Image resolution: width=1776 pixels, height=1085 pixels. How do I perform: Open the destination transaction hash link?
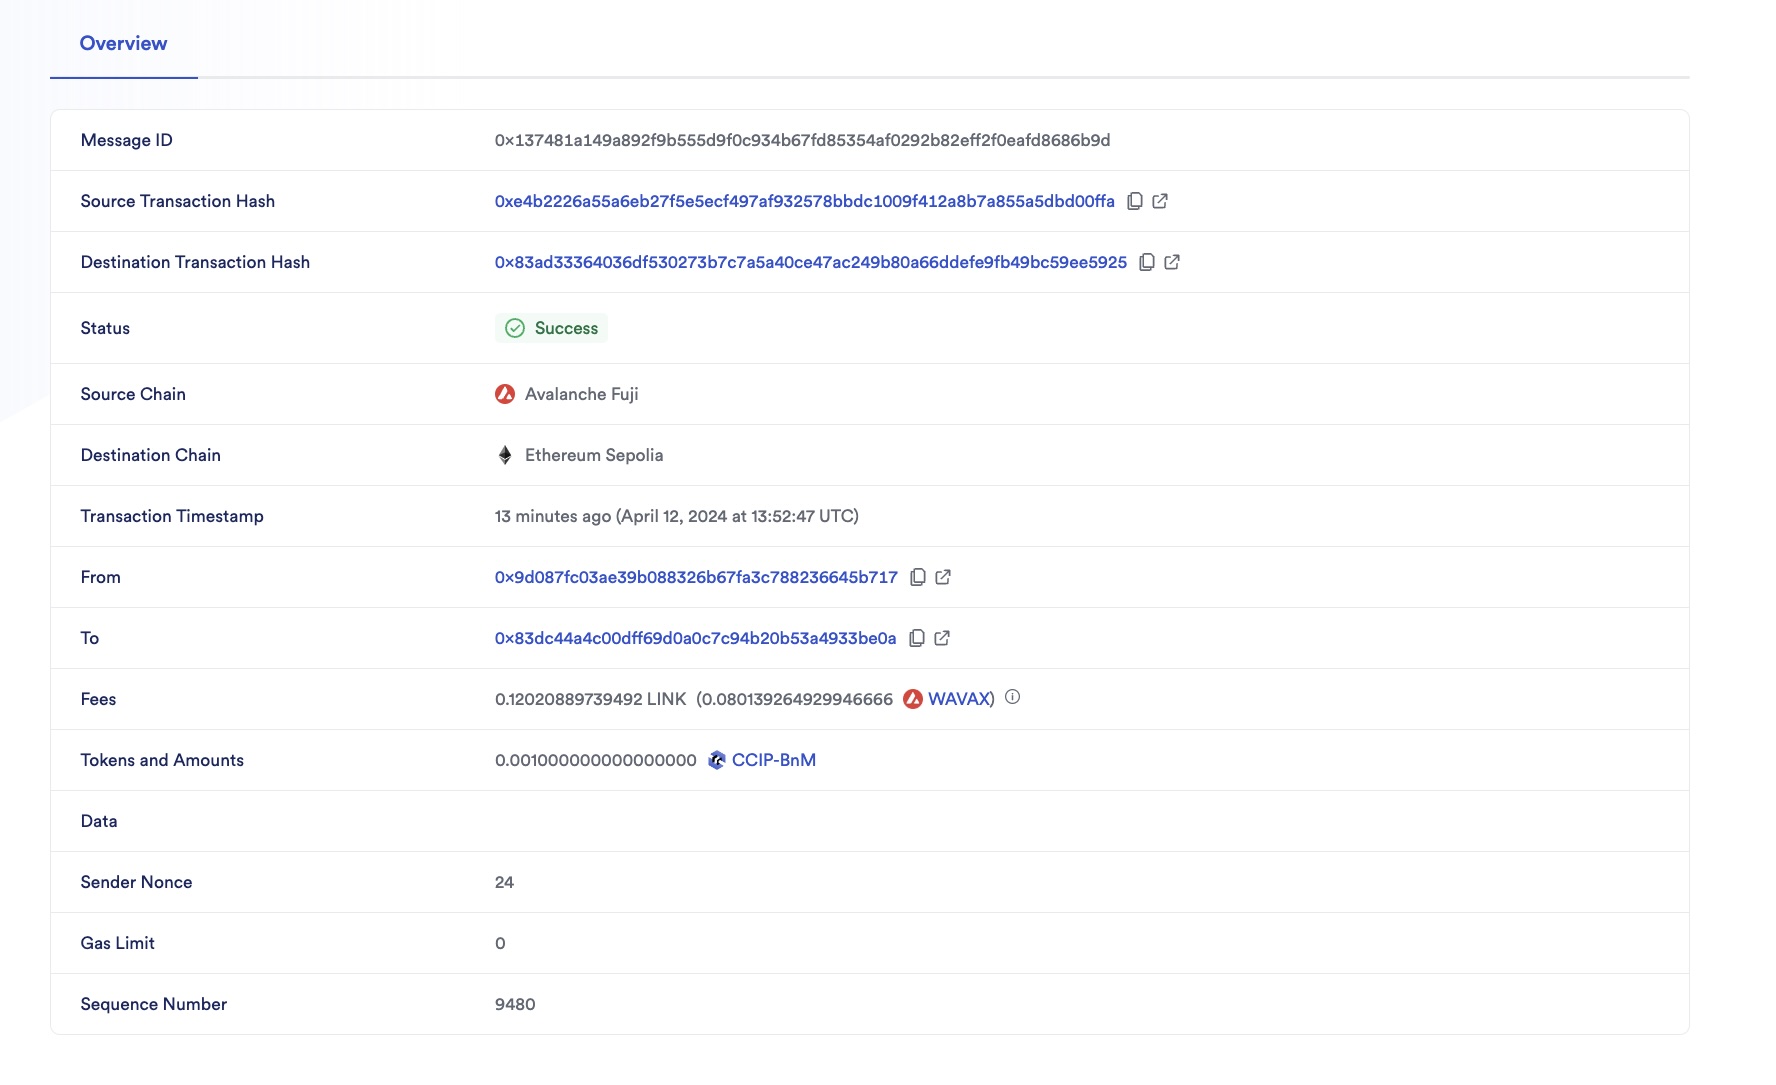[x=808, y=262]
